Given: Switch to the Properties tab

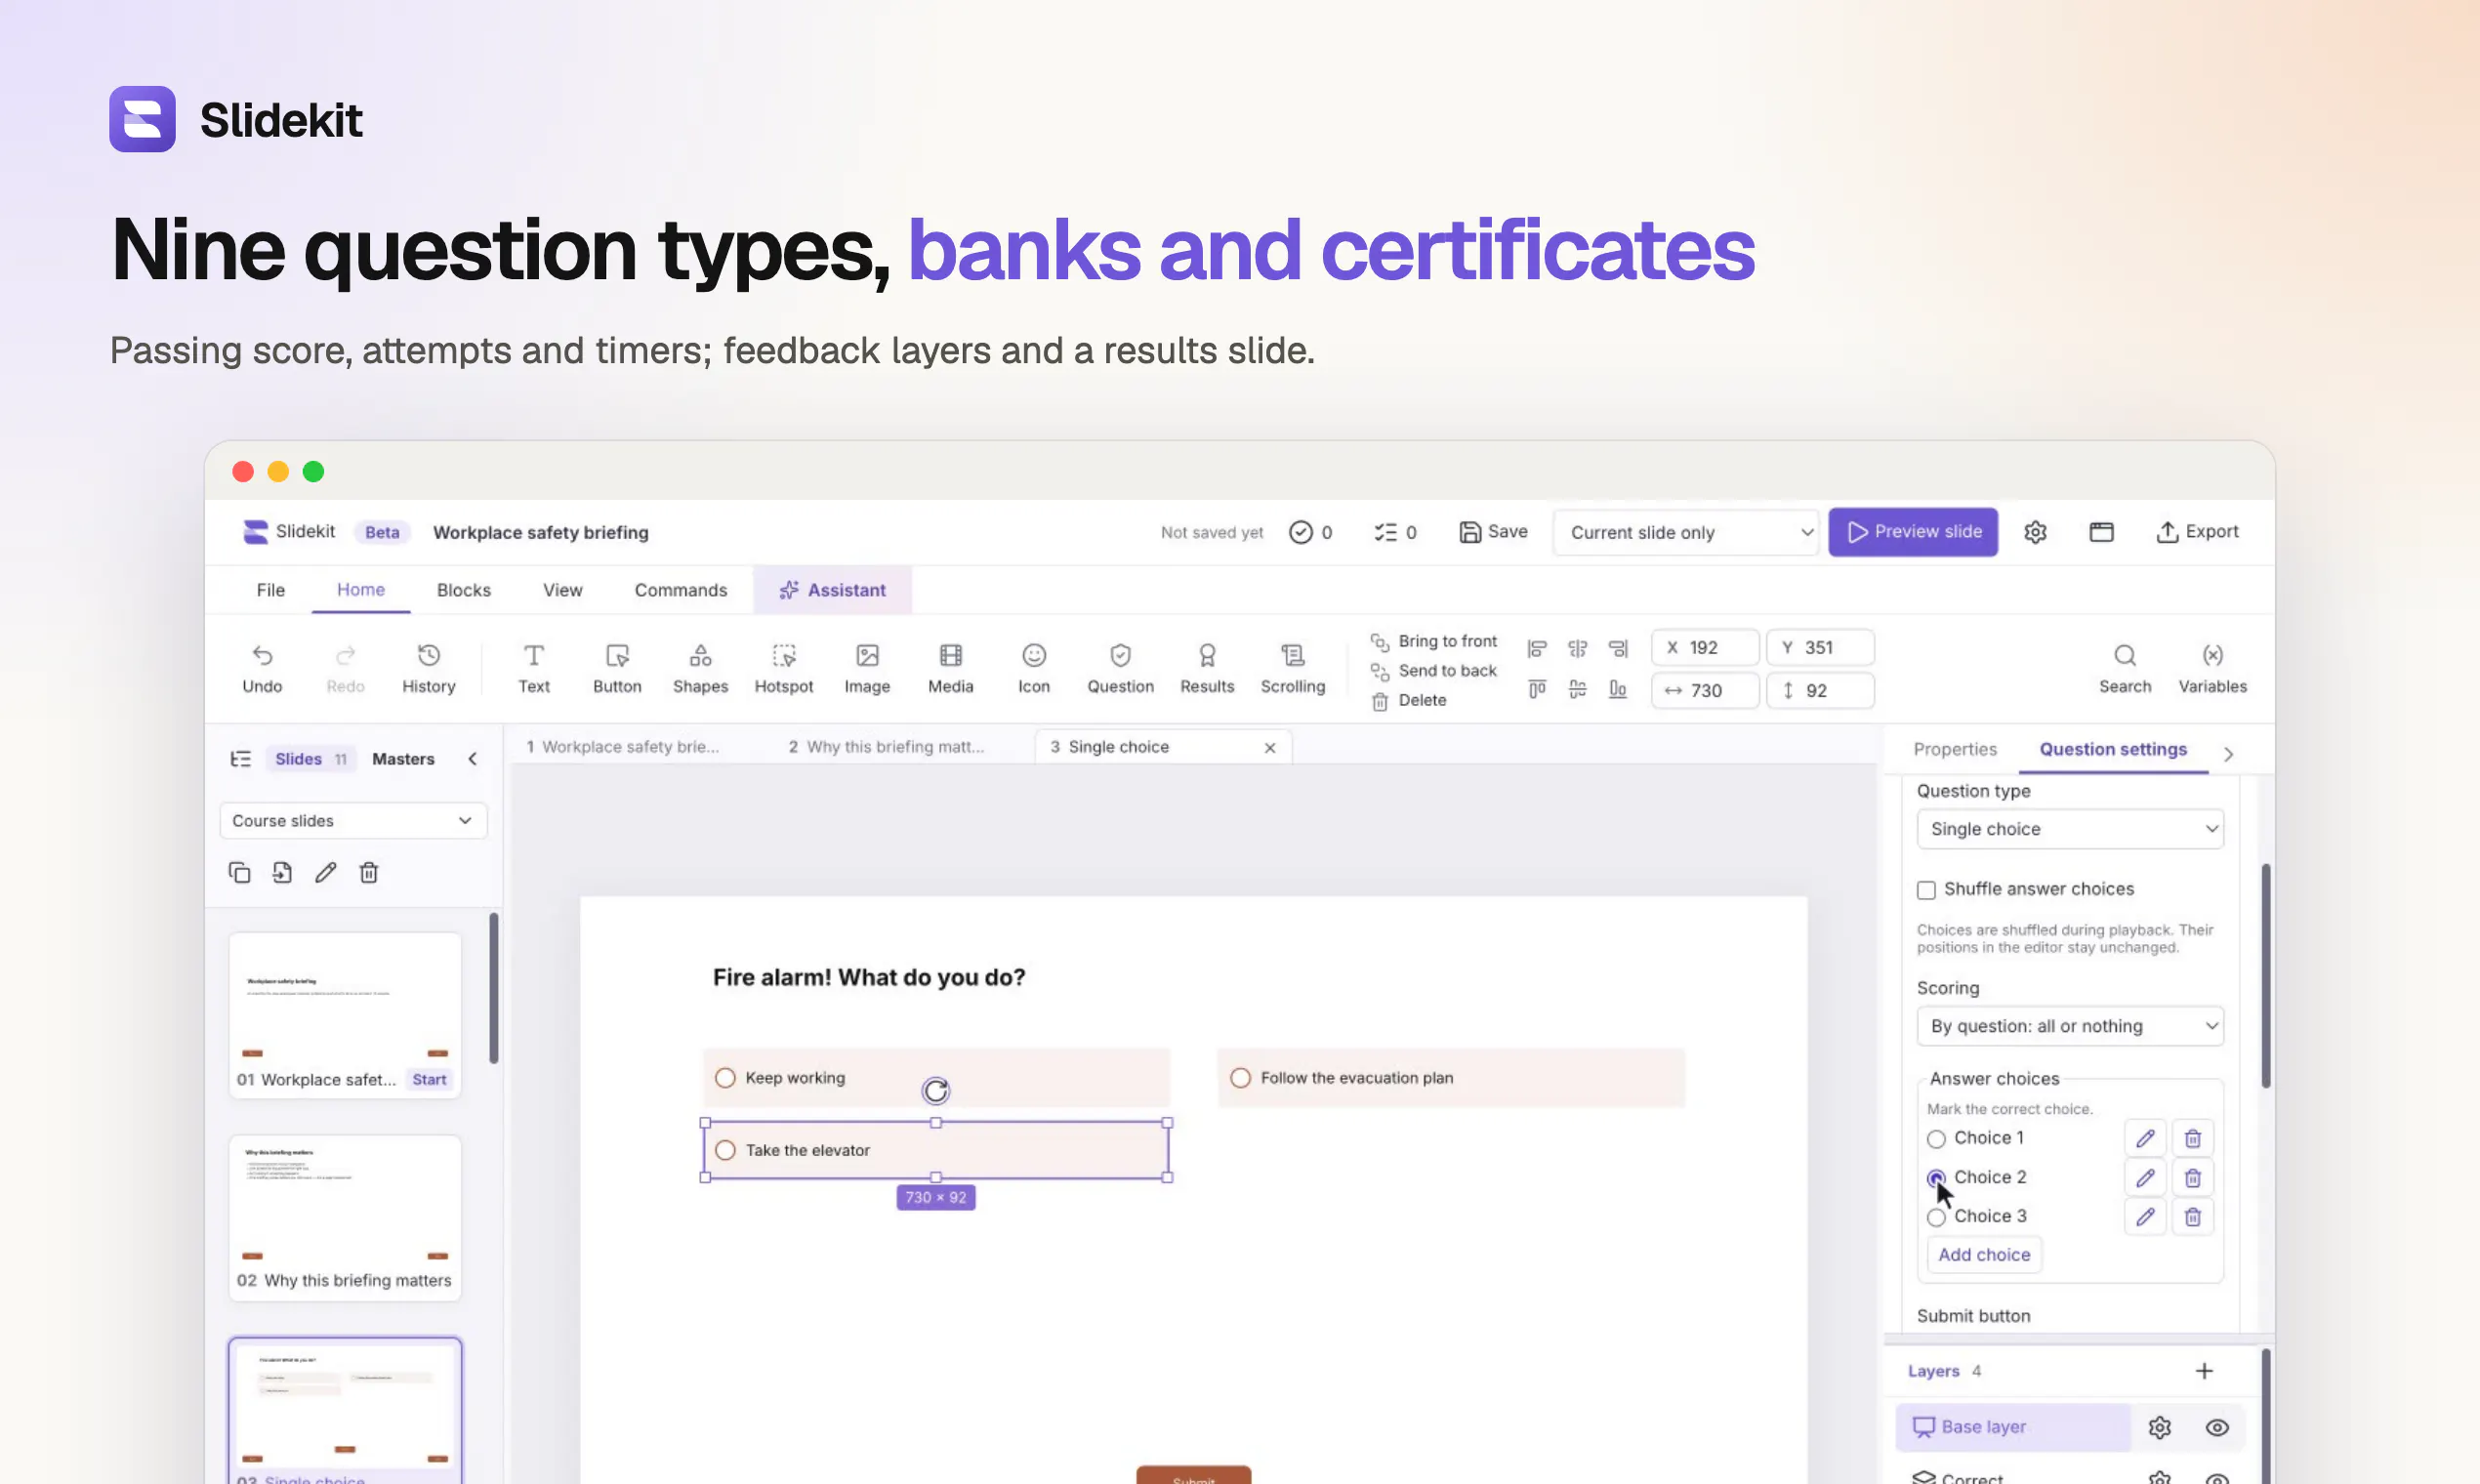Looking at the screenshot, I should 1954,749.
